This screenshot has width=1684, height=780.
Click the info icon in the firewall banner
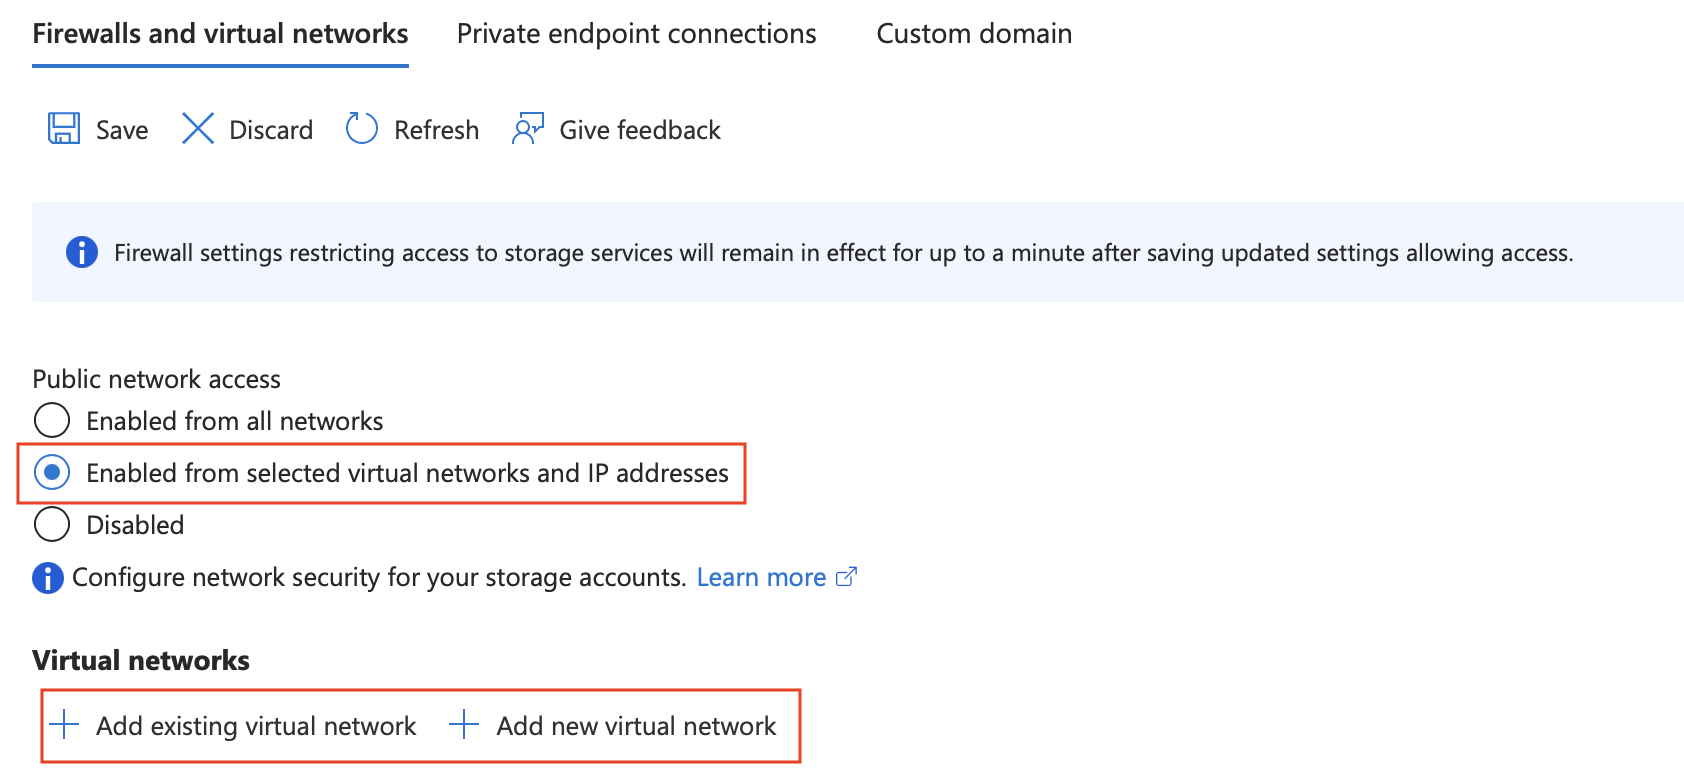point(82,252)
